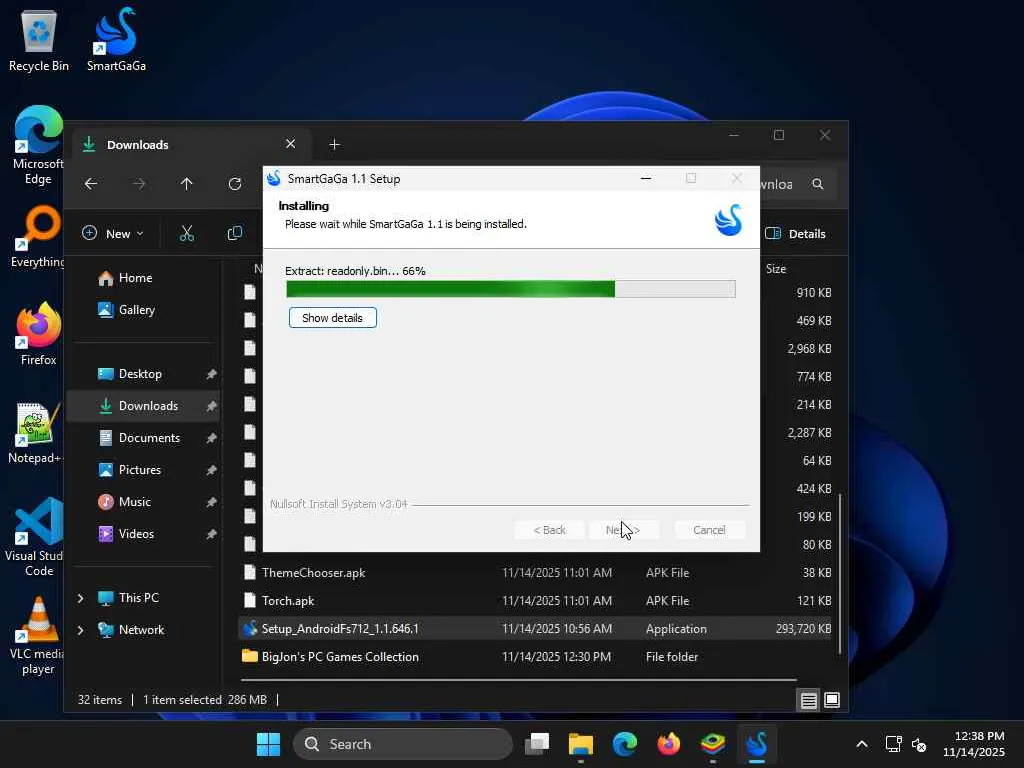Screen dimensions: 1024x768
Task: Focus the SmartGaGa installer taskbar icon
Action: pyautogui.click(x=757, y=744)
